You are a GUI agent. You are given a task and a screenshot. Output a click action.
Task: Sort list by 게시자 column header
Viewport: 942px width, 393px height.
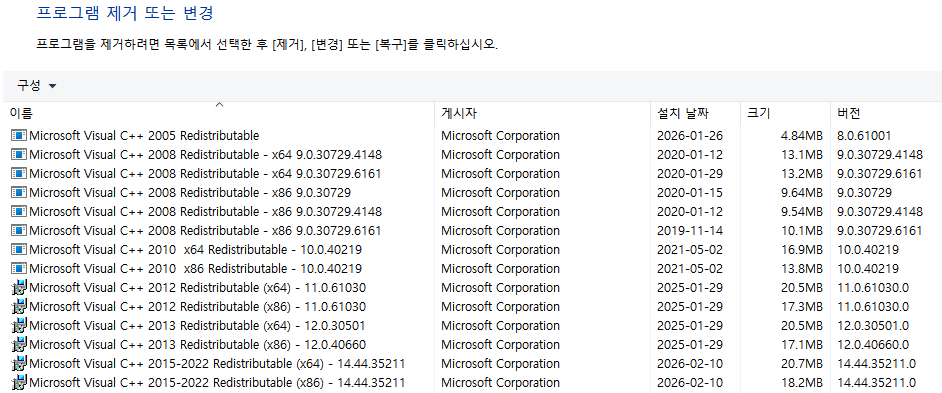[542, 113]
